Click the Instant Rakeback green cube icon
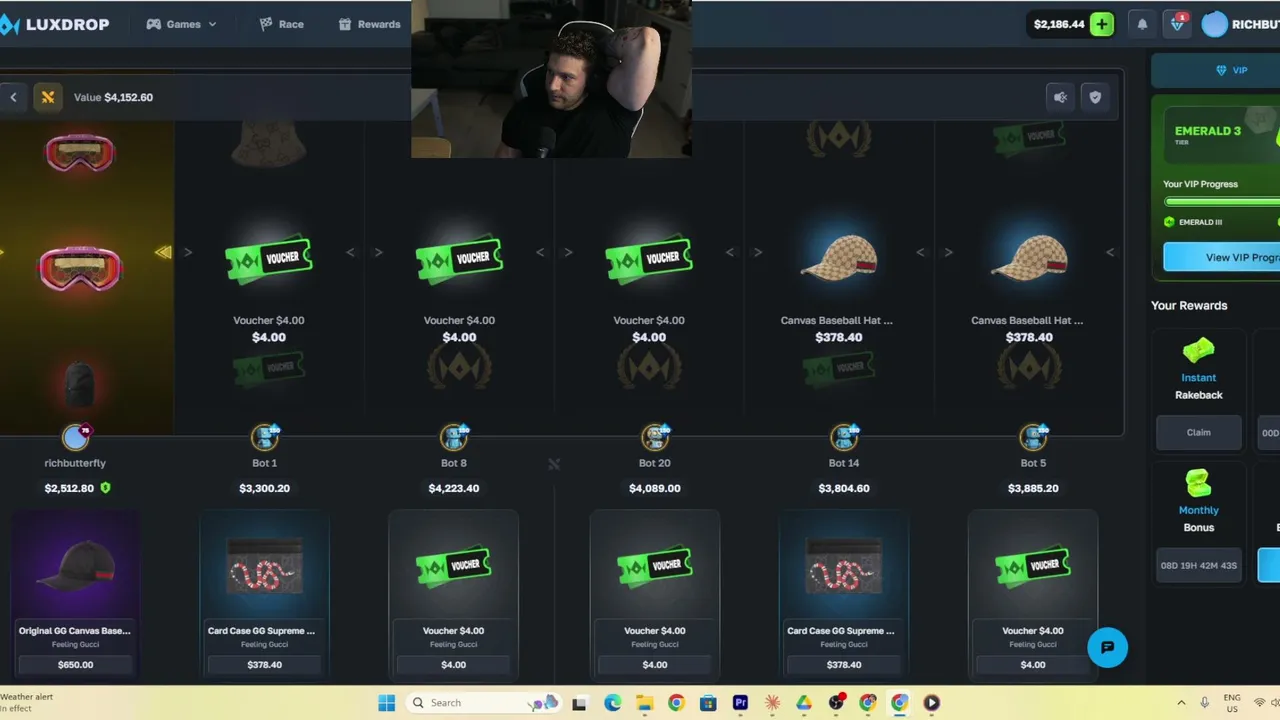This screenshot has height=720, width=1280. [1198, 350]
